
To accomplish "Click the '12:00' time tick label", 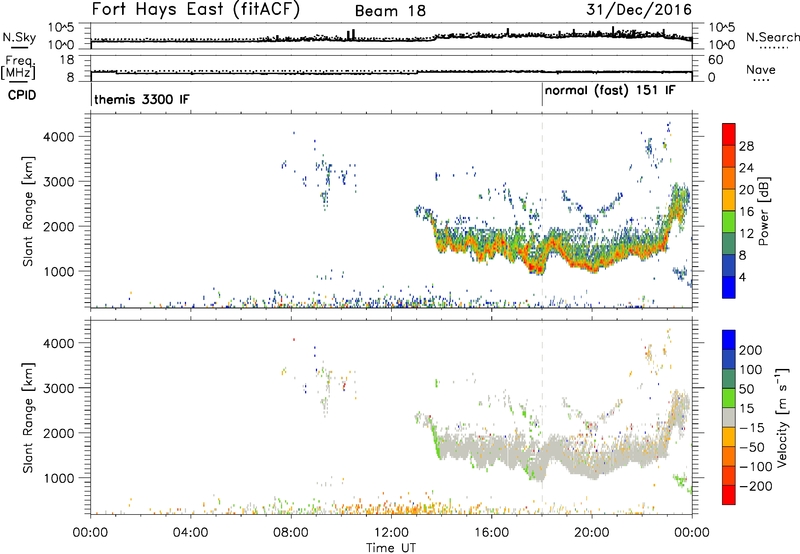I will click(391, 533).
